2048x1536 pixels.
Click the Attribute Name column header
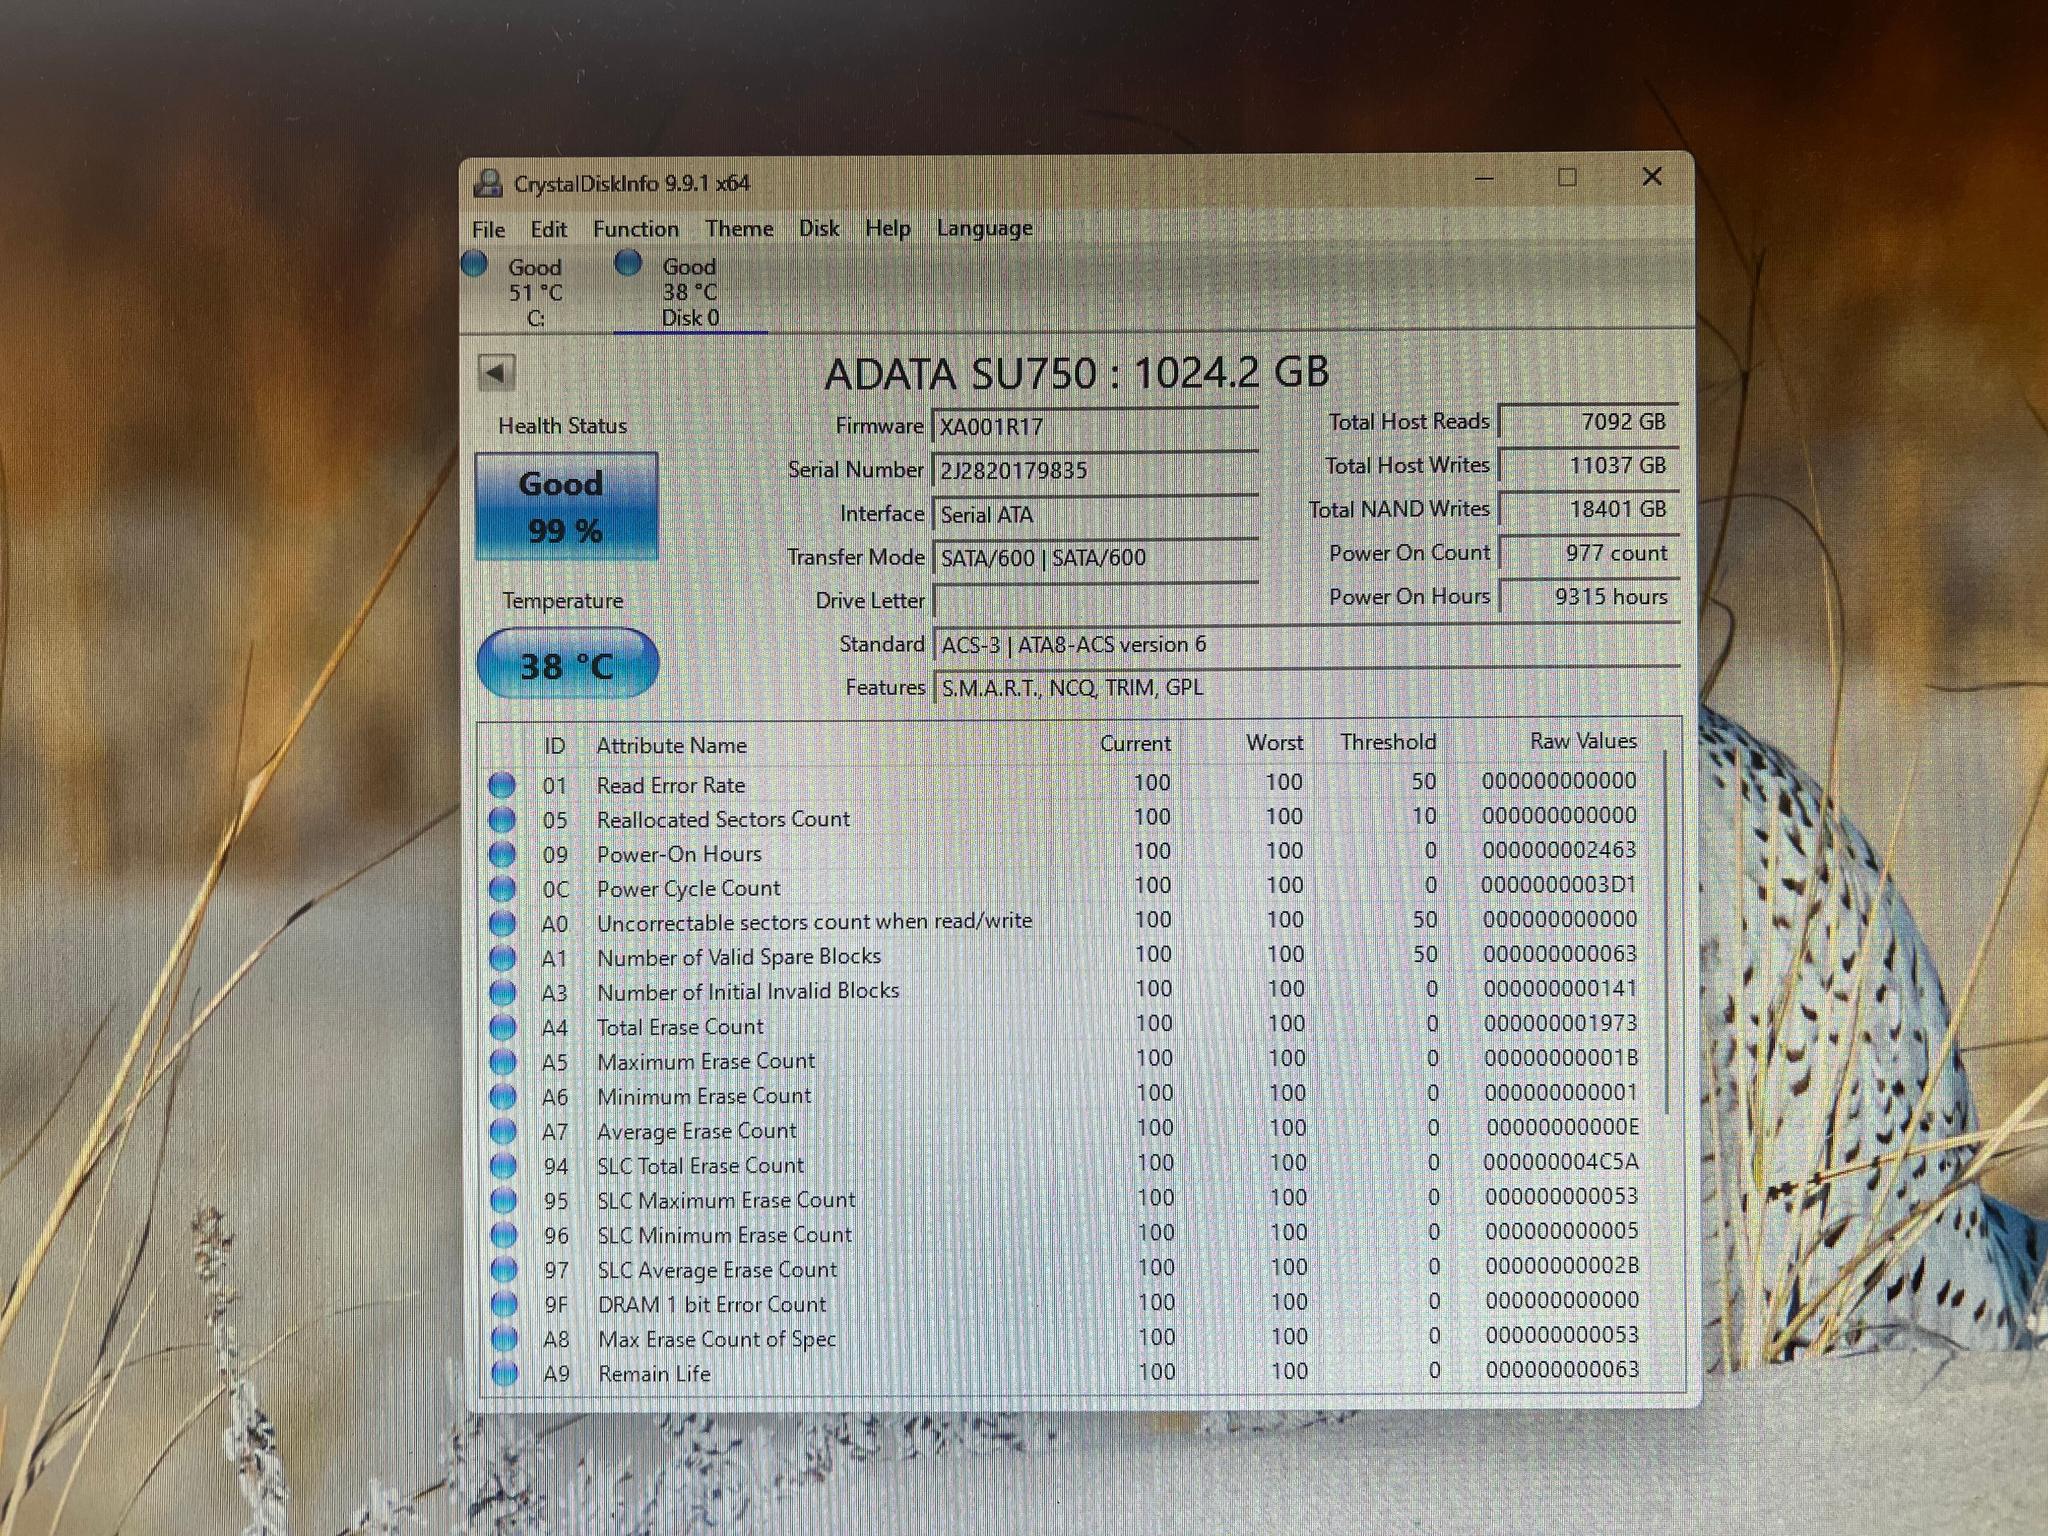[671, 745]
